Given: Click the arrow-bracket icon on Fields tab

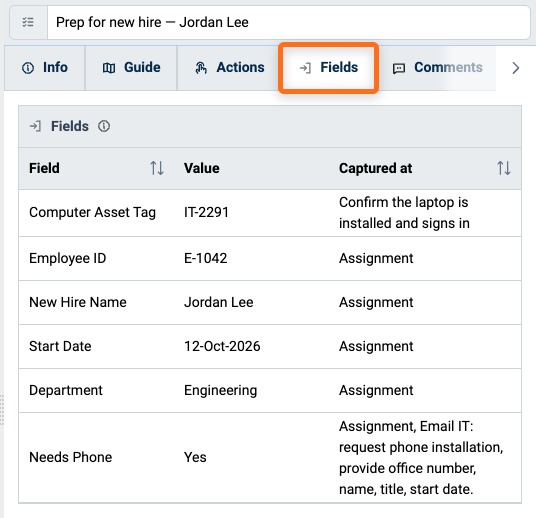Looking at the screenshot, I should (x=305, y=68).
